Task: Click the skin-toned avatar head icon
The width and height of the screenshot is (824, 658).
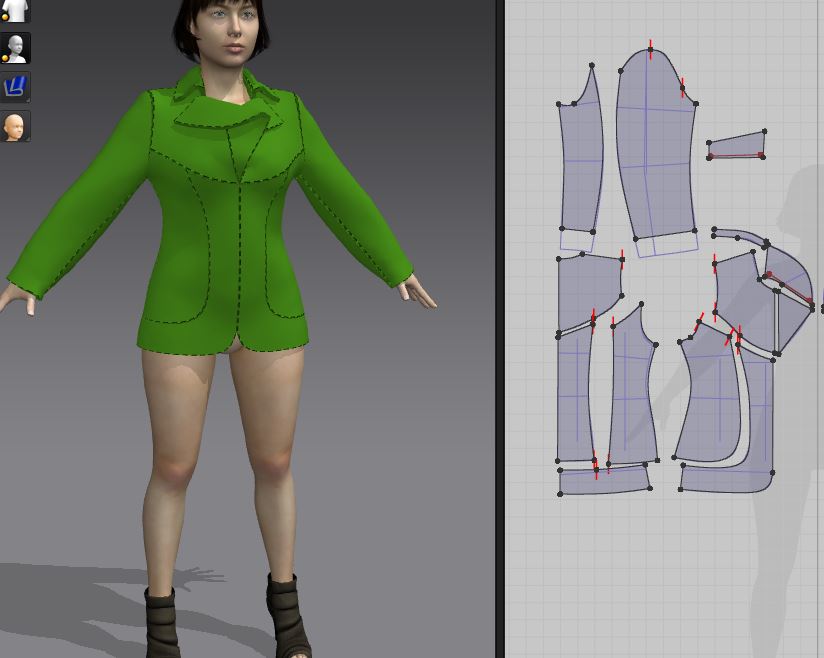Action: click(15, 126)
